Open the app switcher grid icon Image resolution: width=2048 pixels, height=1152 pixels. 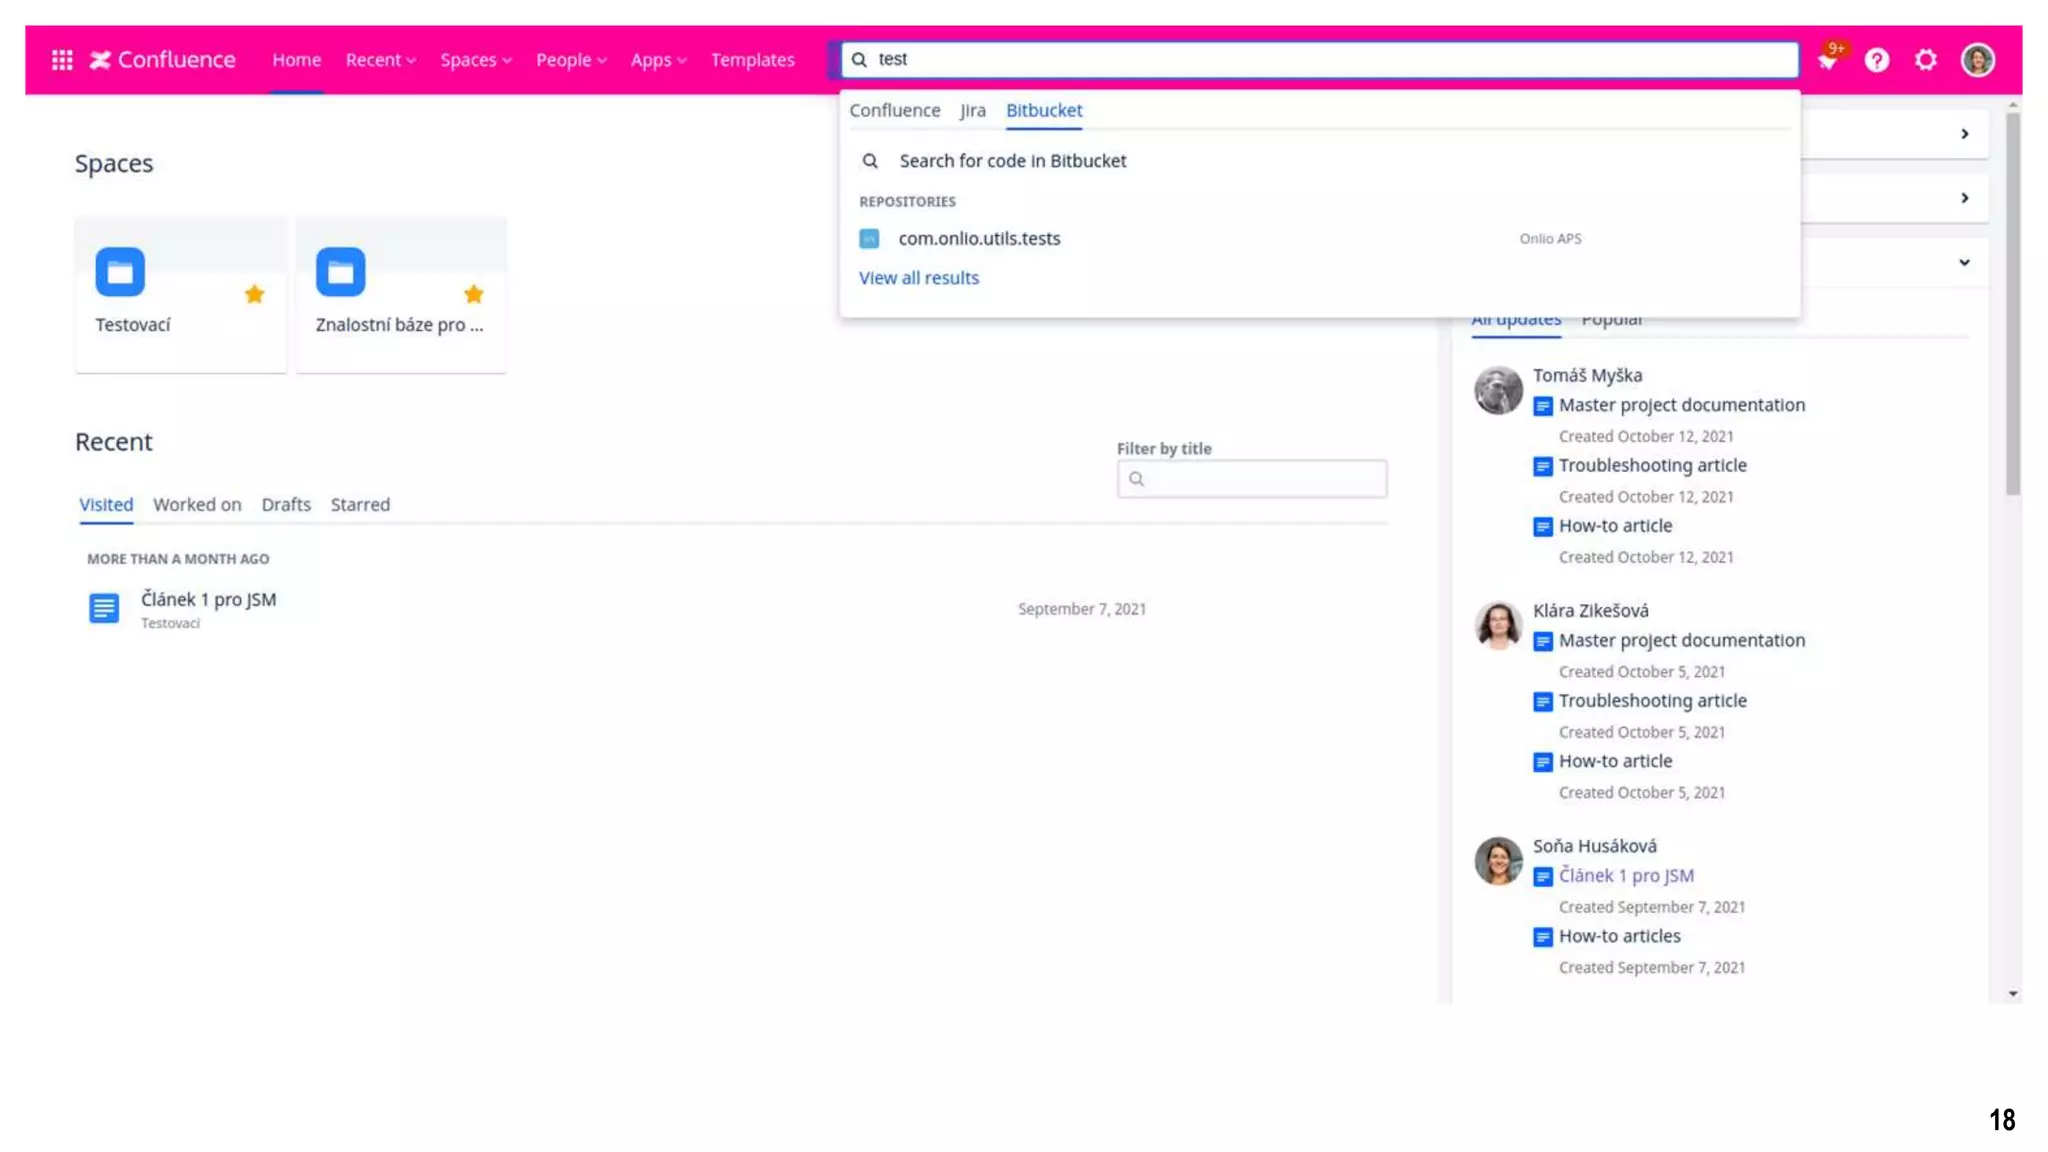point(62,60)
